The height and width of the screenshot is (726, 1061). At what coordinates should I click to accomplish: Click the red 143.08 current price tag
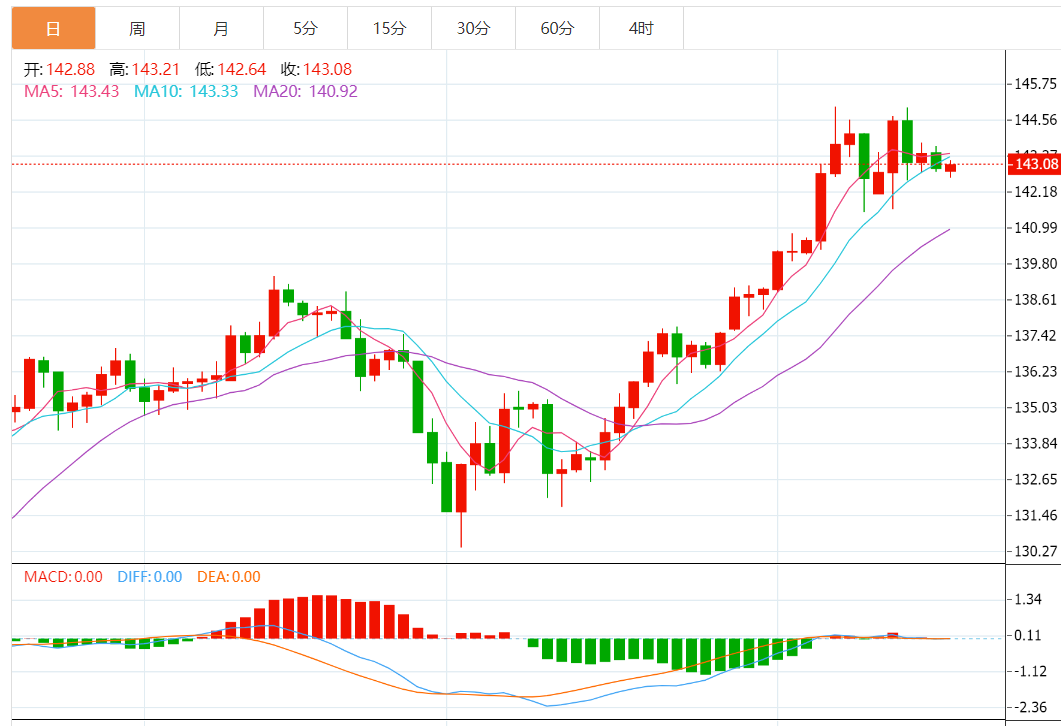tap(1034, 164)
